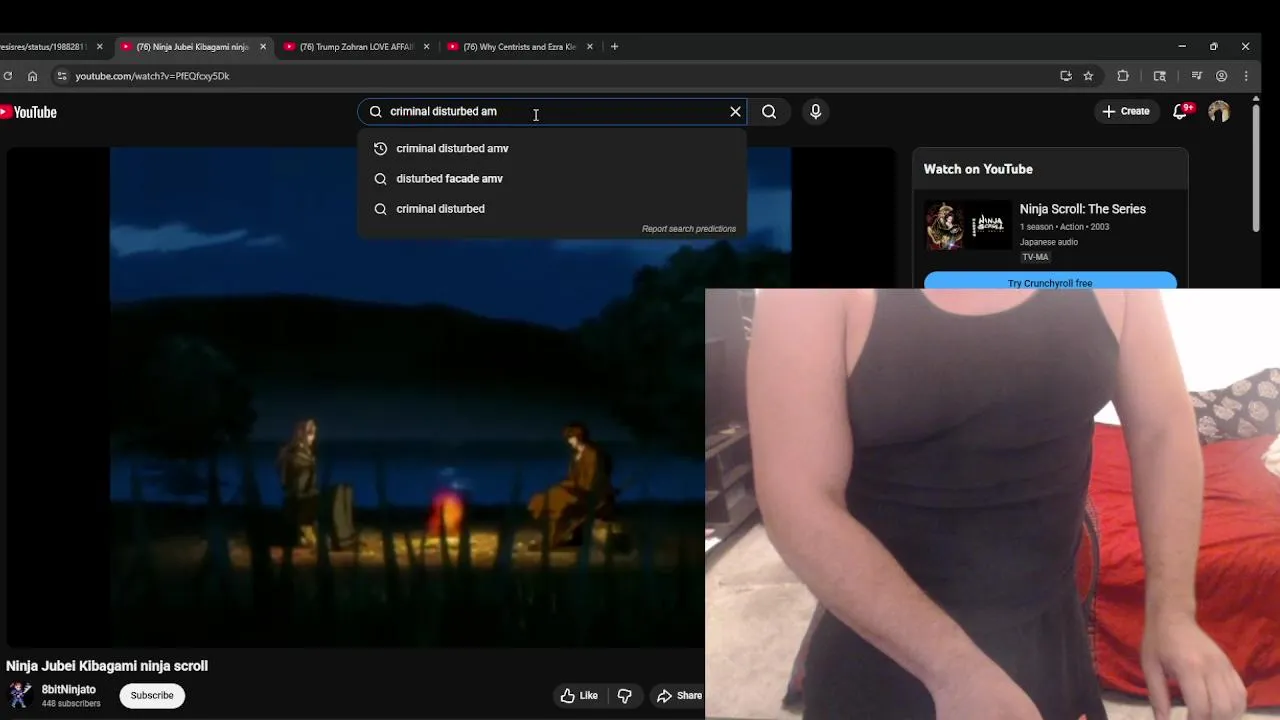Click the install app icon in address bar
The height and width of the screenshot is (720, 1280).
(1066, 76)
